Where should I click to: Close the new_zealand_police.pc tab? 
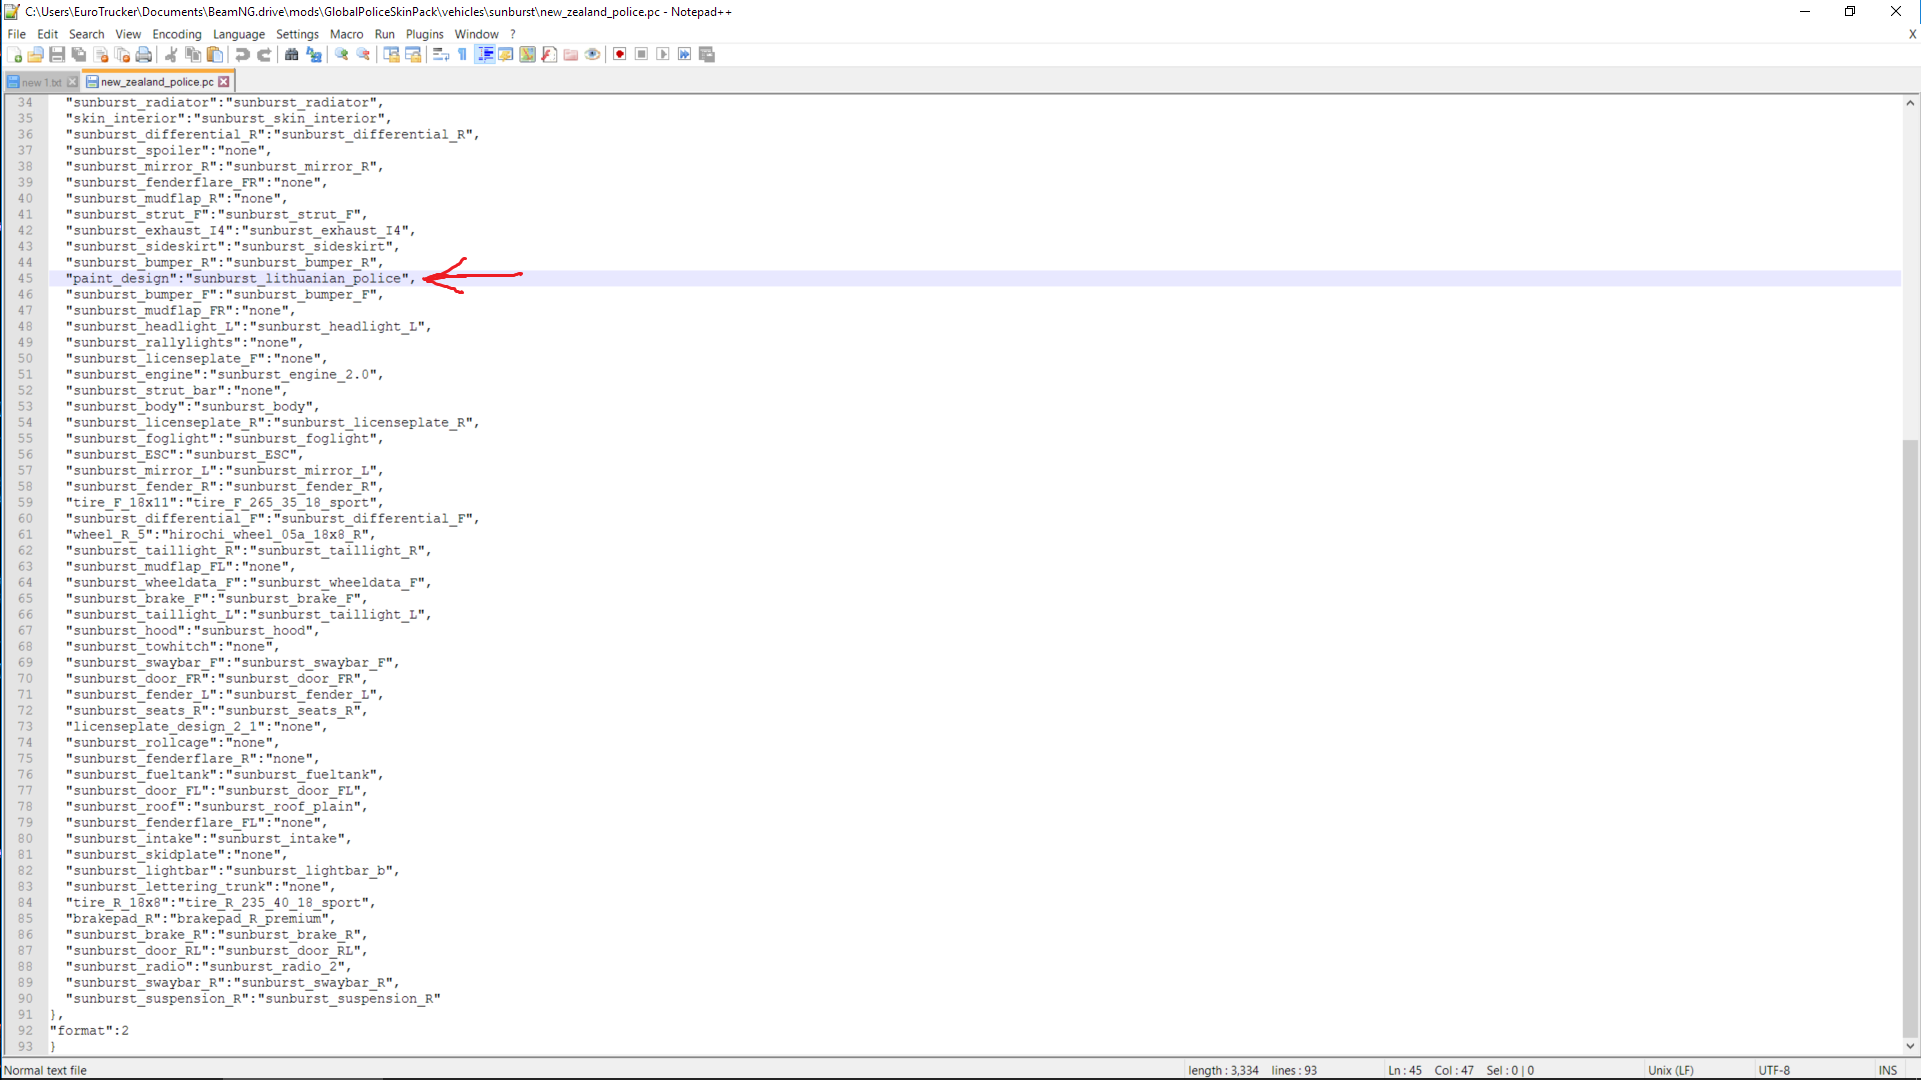point(224,82)
